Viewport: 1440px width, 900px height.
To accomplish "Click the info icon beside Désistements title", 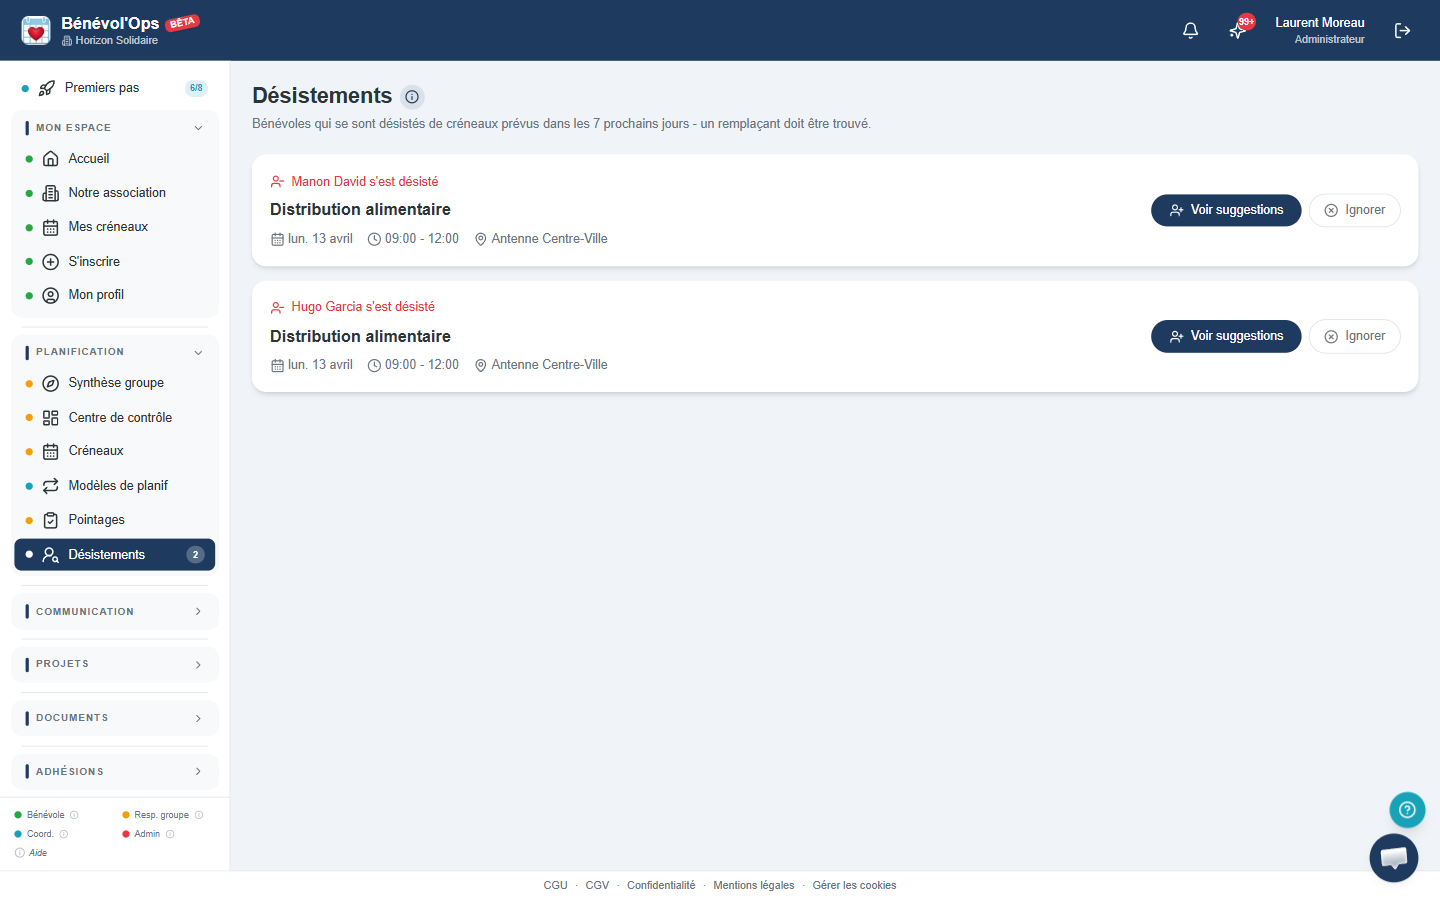I will (x=412, y=97).
